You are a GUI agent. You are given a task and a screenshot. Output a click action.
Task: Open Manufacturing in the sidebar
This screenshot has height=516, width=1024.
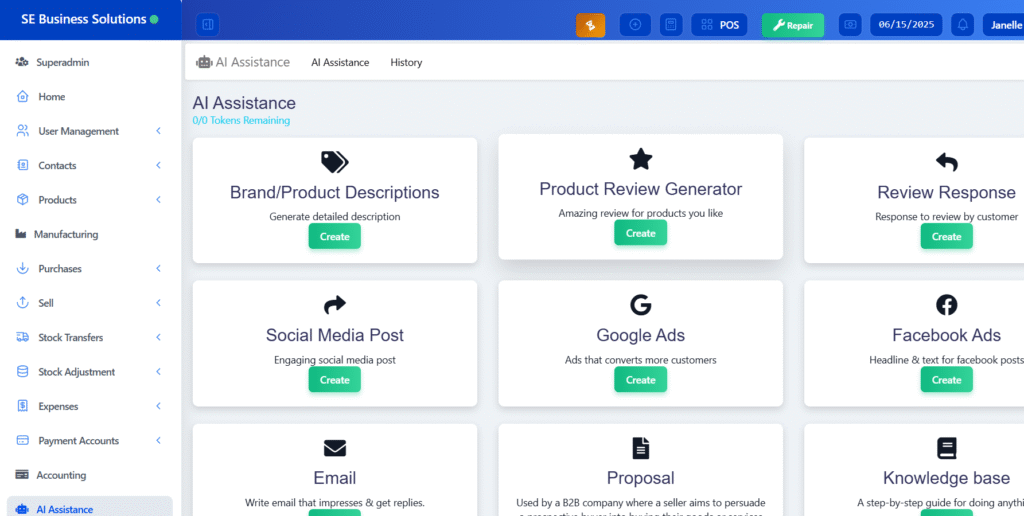pyautogui.click(x=66, y=234)
